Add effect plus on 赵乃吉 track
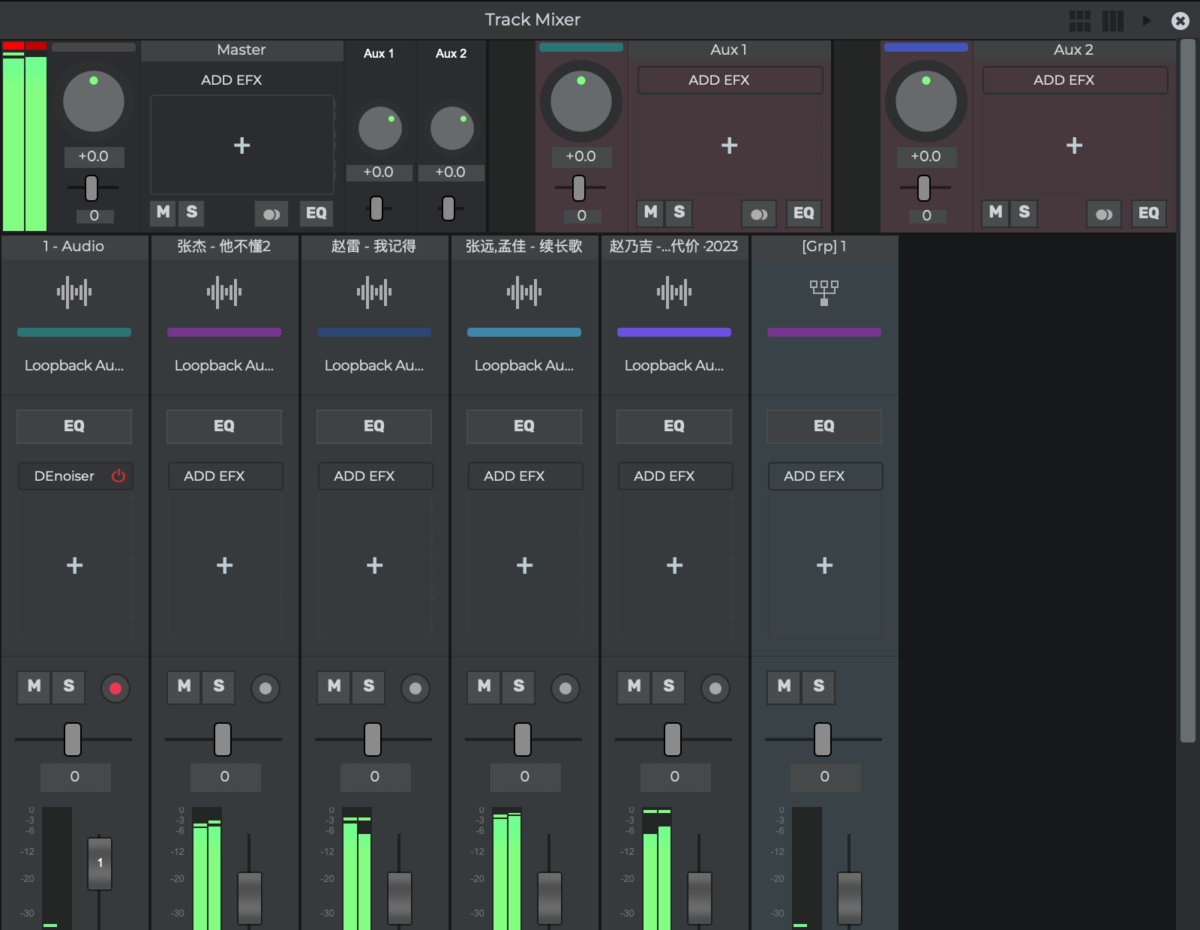The height and width of the screenshot is (930, 1200). [x=674, y=566]
